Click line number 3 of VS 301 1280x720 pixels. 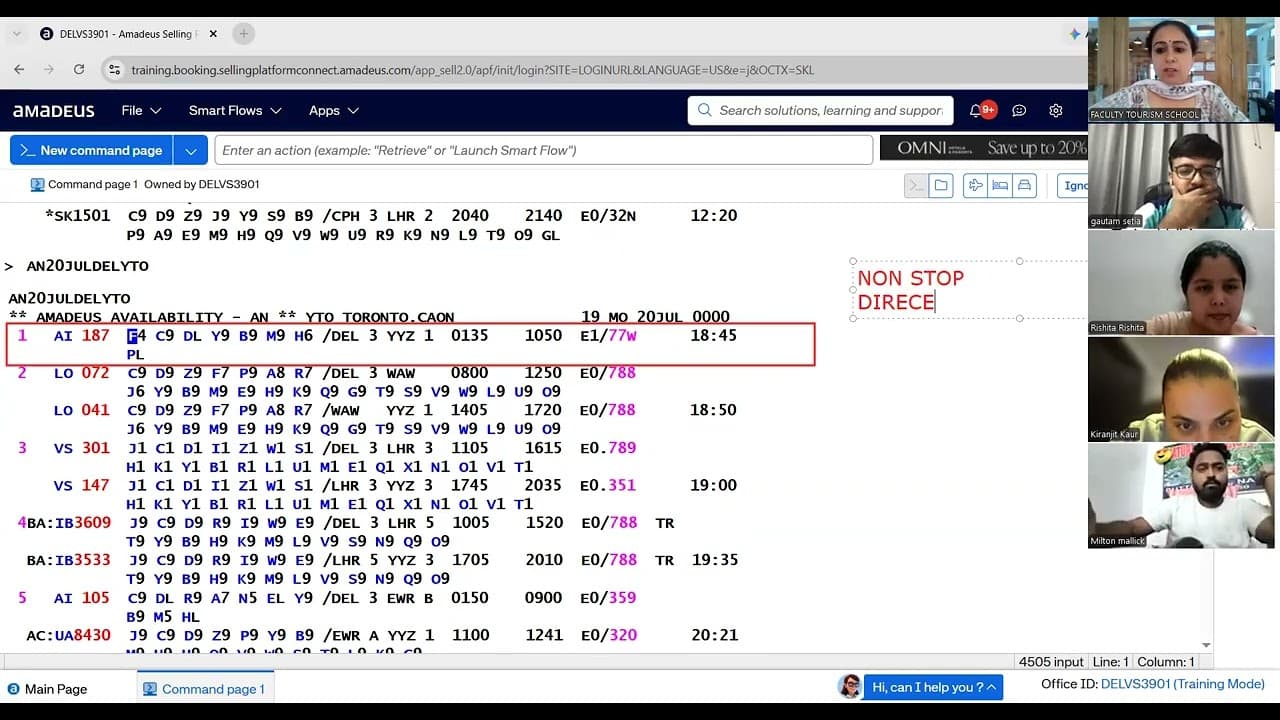click(x=22, y=448)
